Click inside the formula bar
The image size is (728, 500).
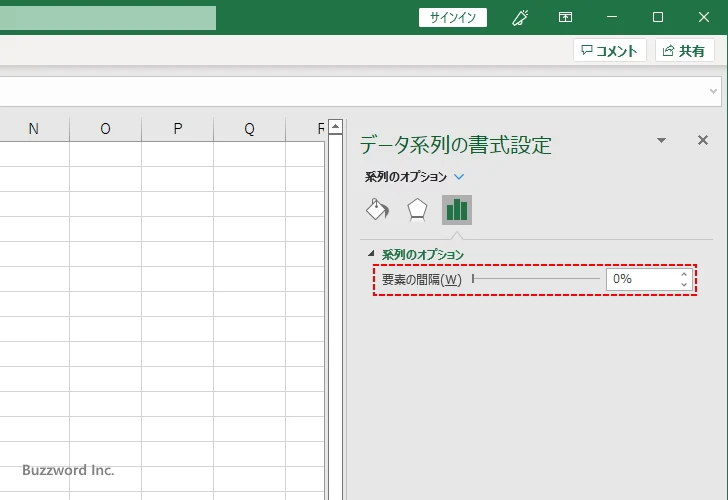click(353, 91)
